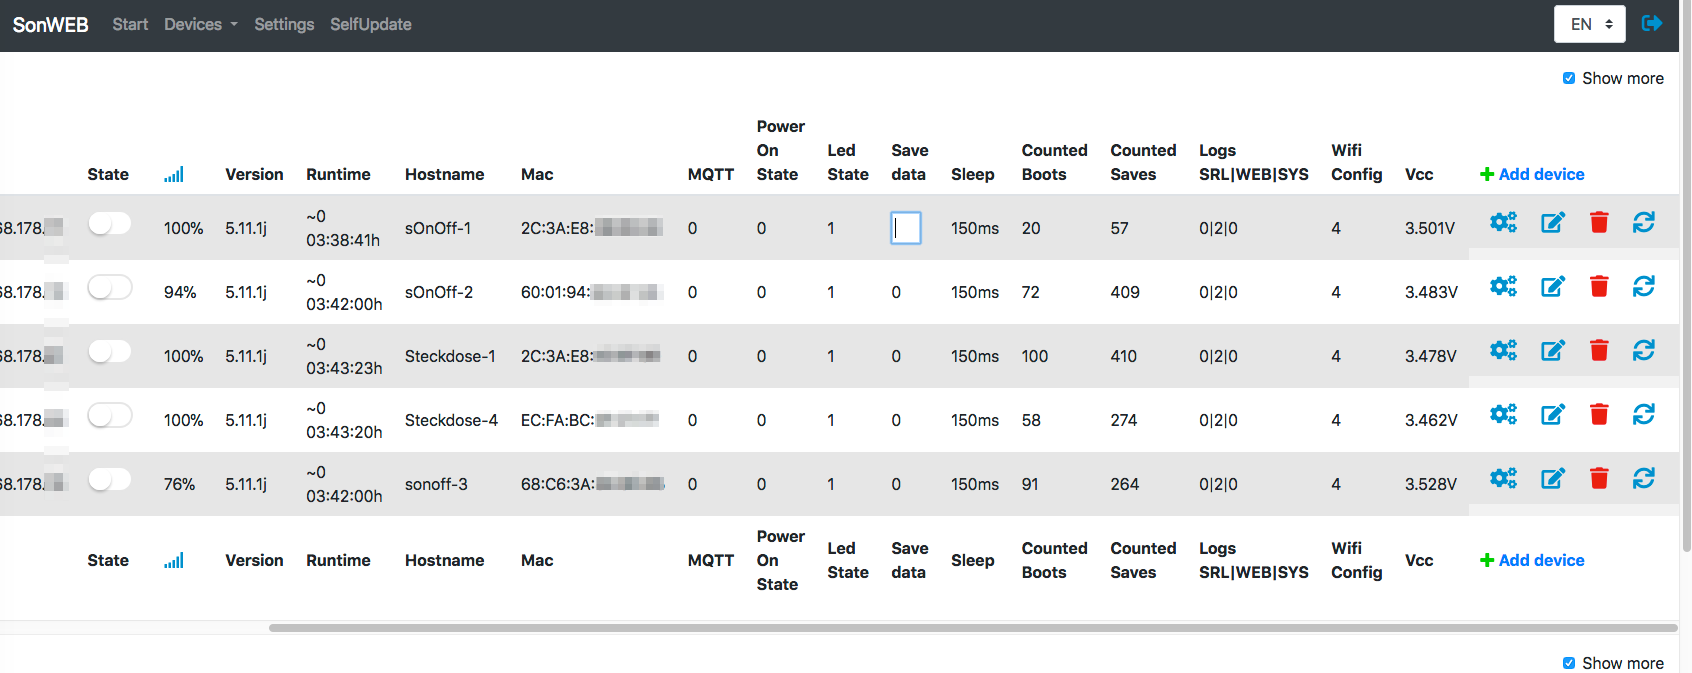The width and height of the screenshot is (1692, 673).
Task: Expand the Devices dropdown menu
Action: coord(201,24)
